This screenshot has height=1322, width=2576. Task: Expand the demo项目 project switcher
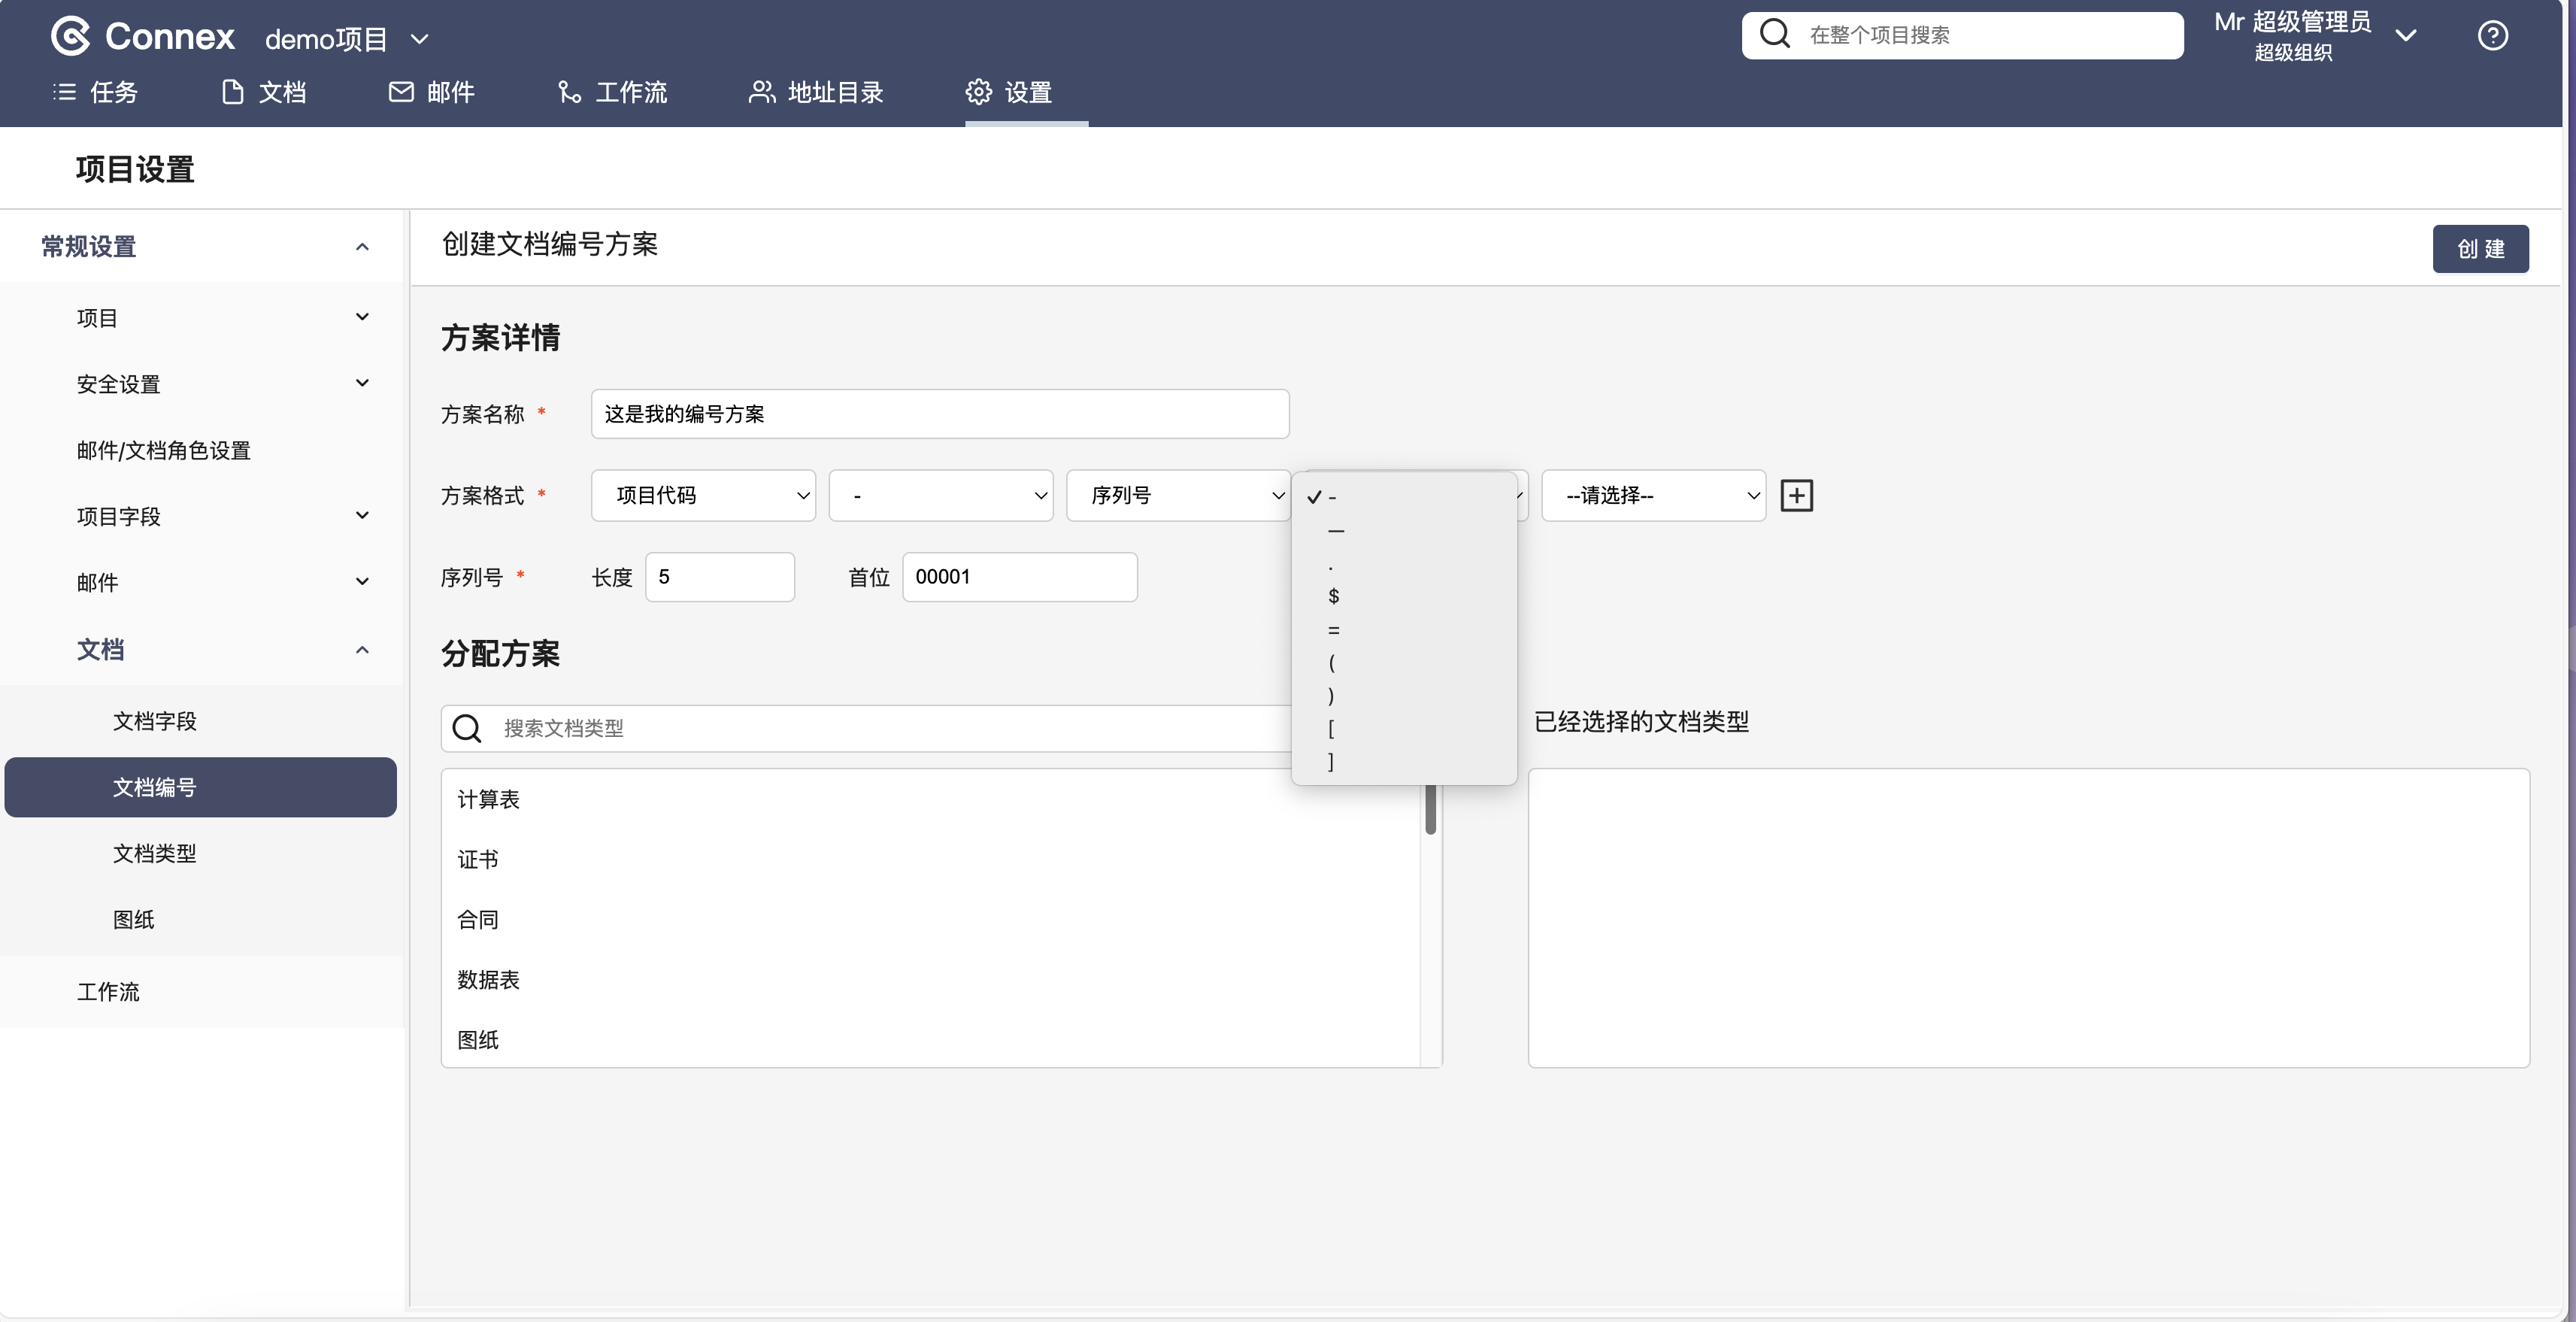point(346,39)
